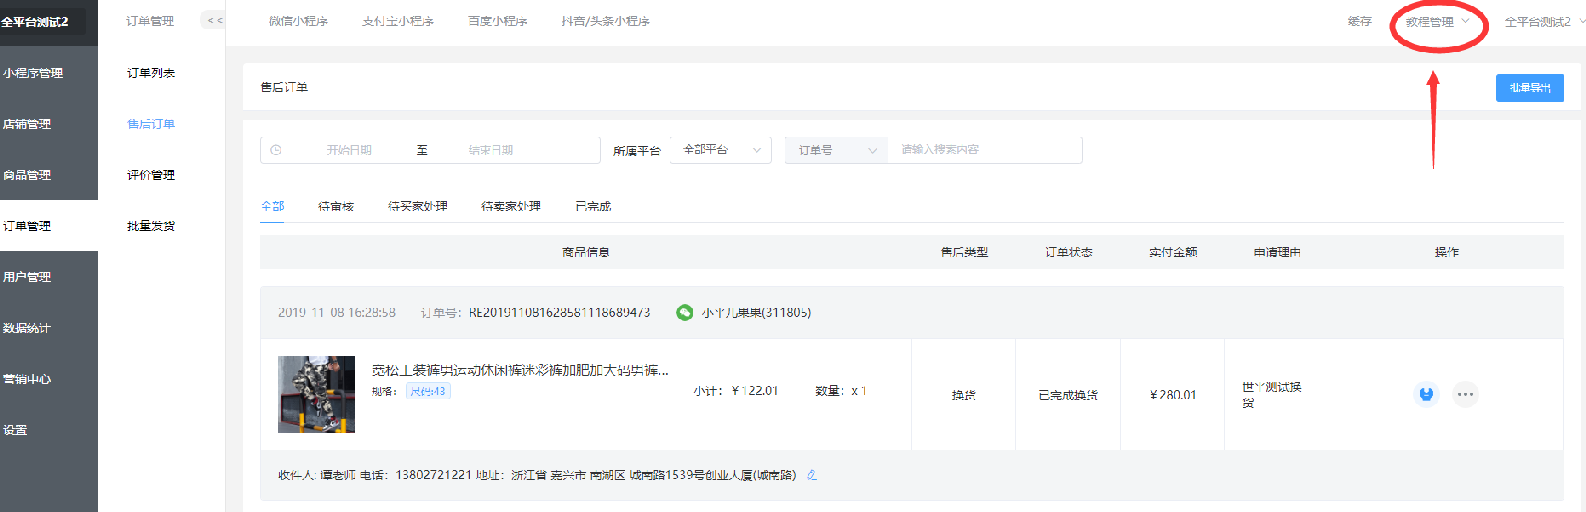Click the sidebar collapse double-arrow icon
The width and height of the screenshot is (1586, 512).
pyautogui.click(x=214, y=20)
